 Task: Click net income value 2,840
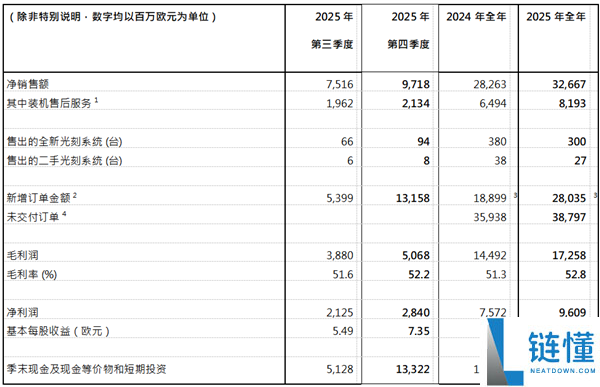tap(416, 312)
